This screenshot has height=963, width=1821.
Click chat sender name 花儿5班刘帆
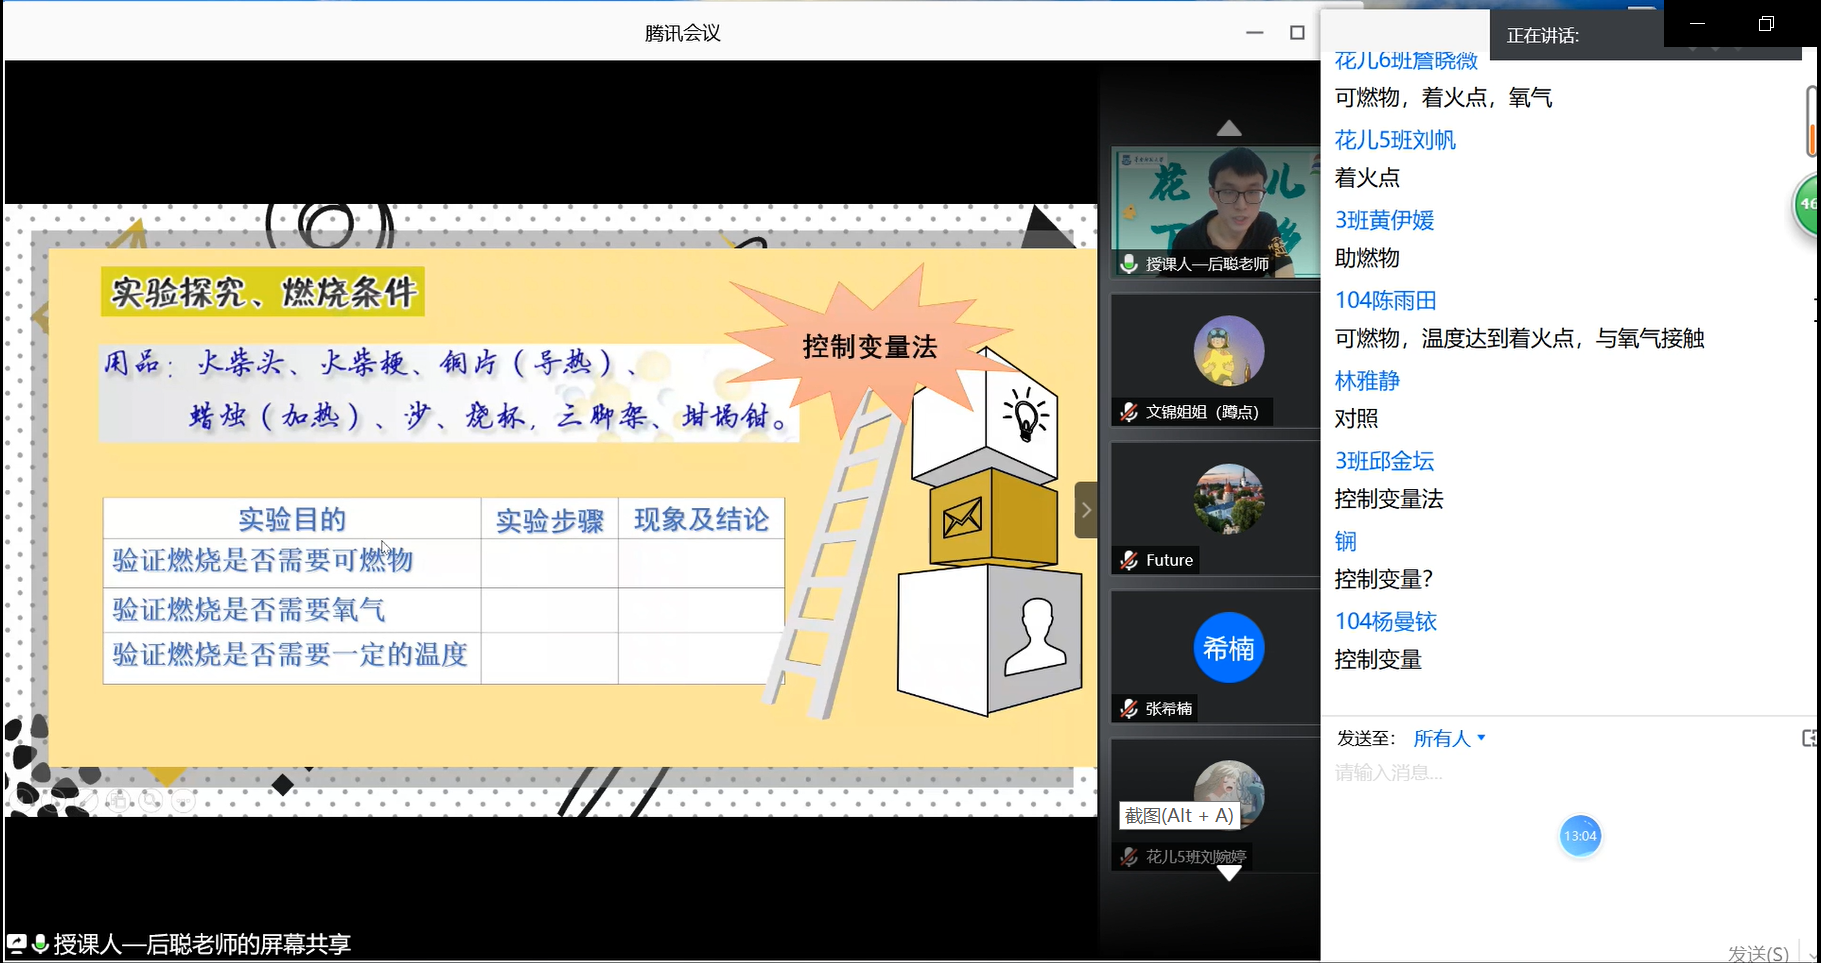[1395, 140]
